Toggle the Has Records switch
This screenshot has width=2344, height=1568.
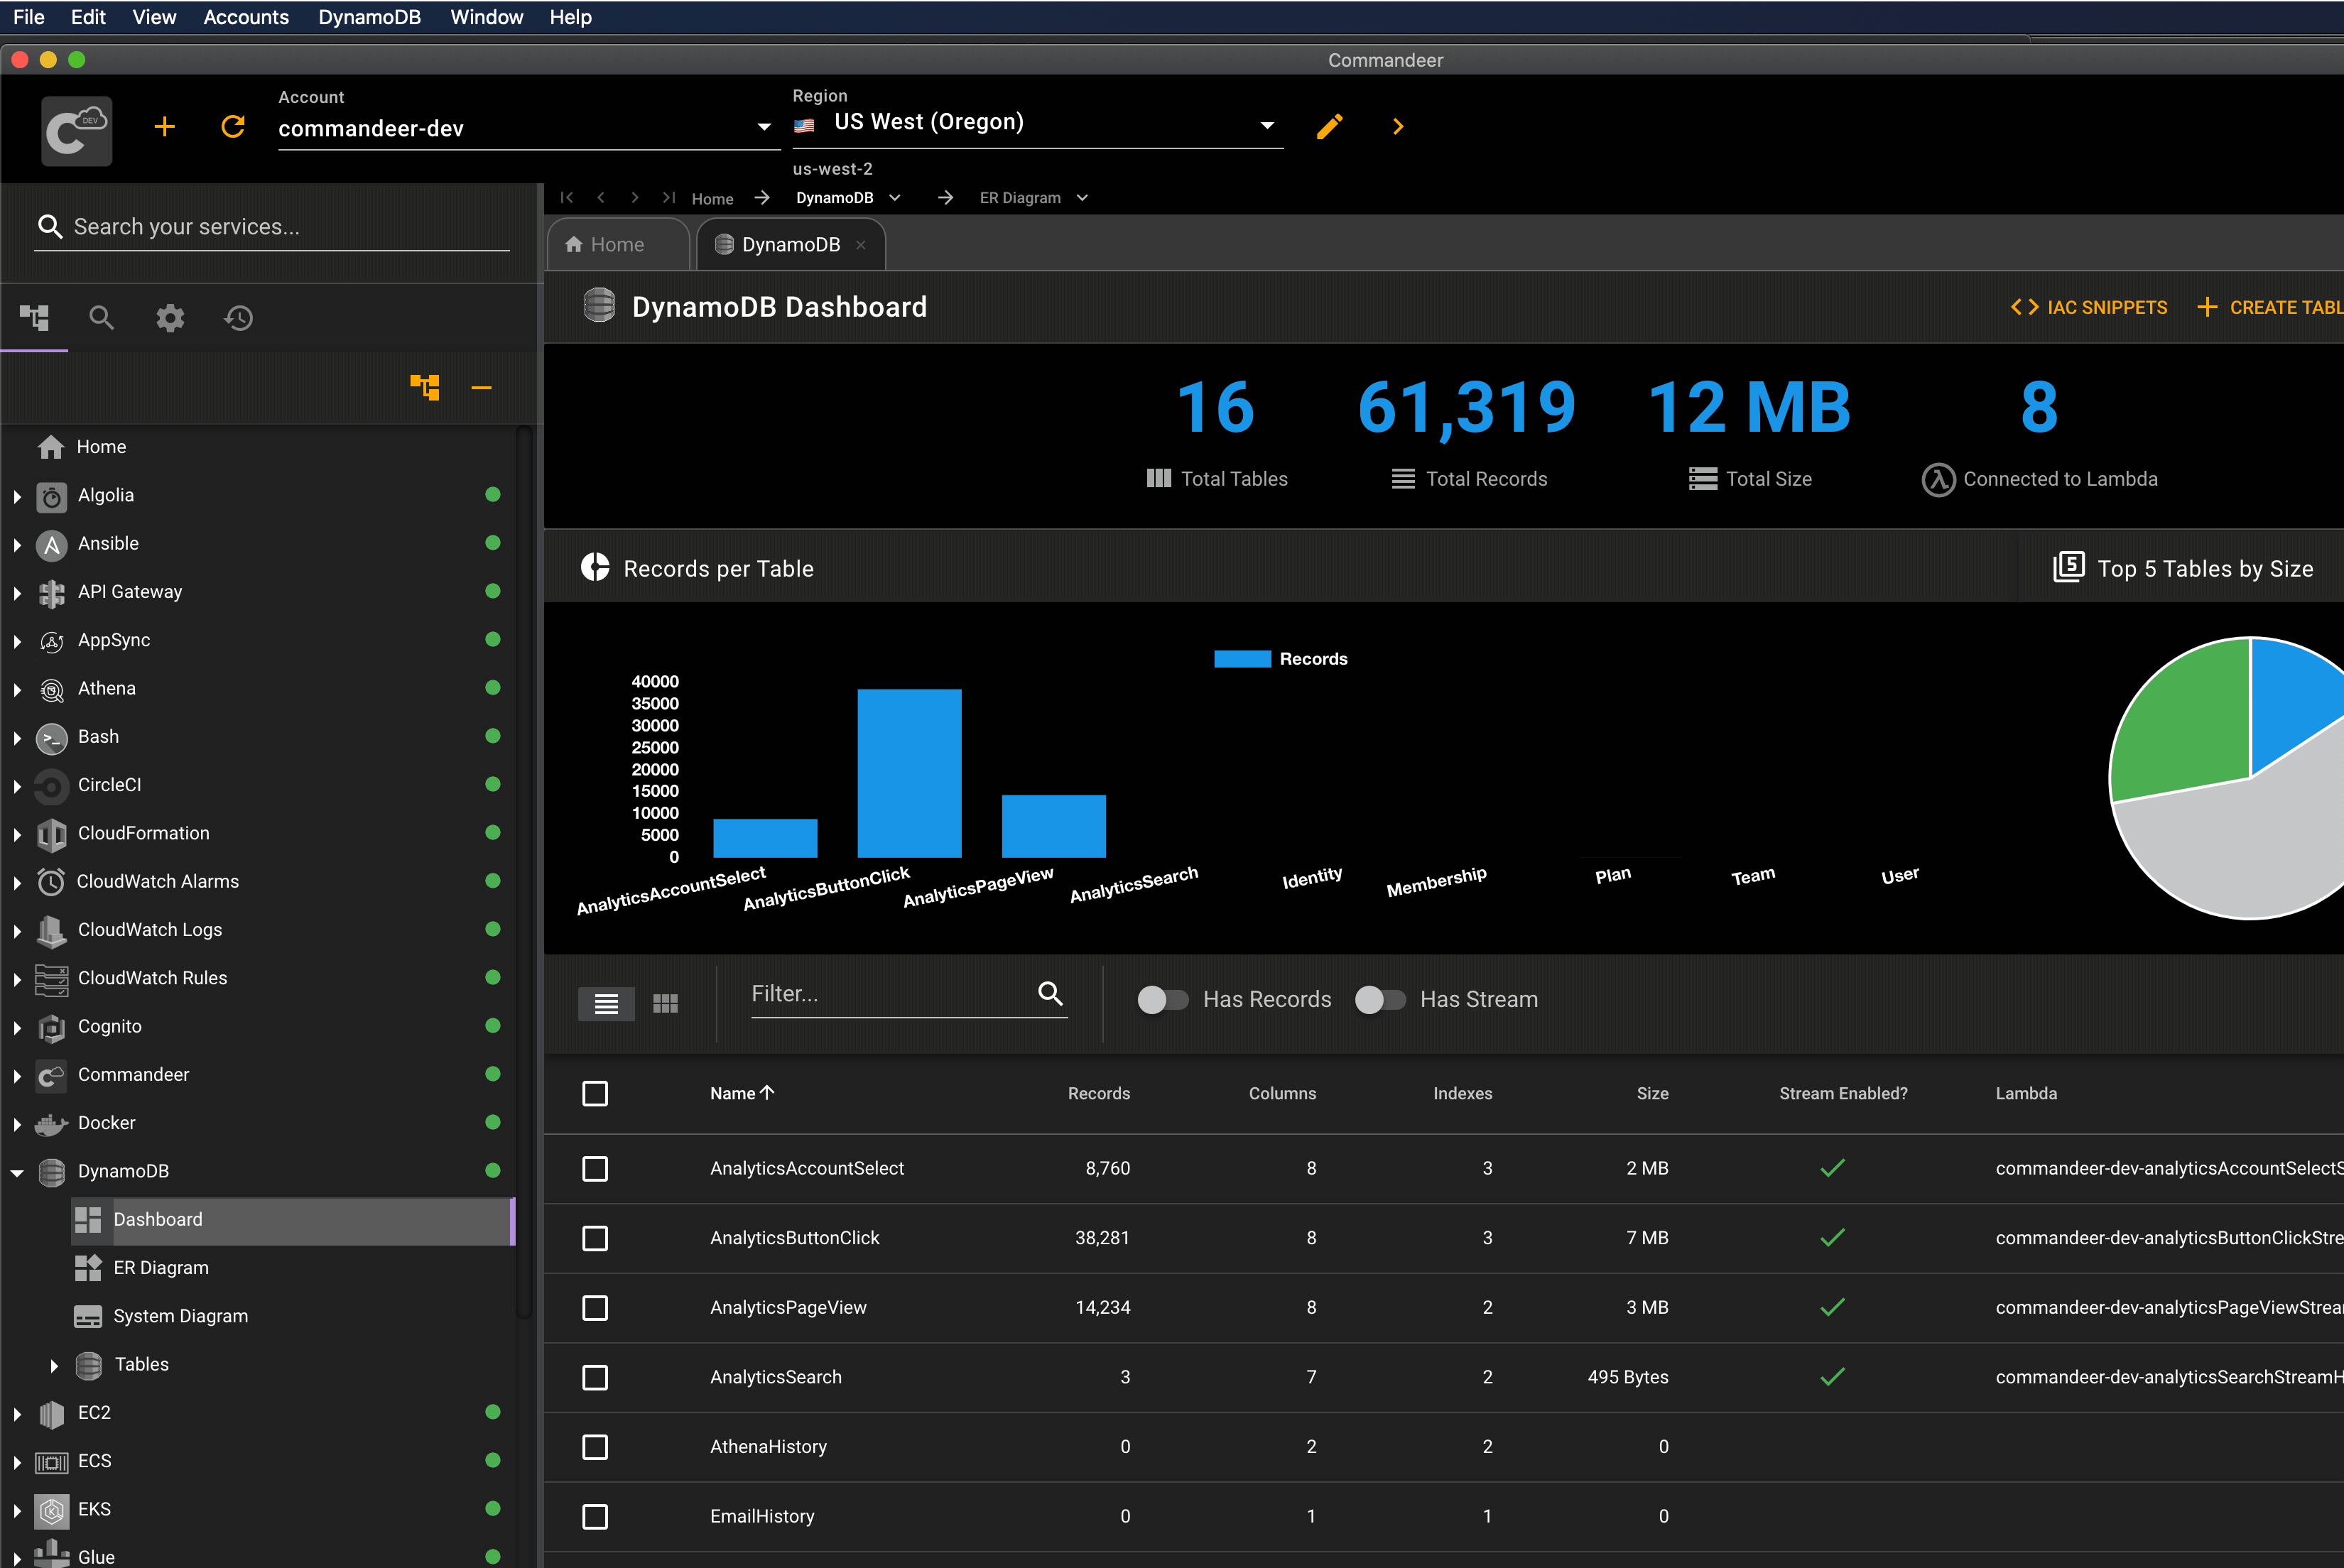click(x=1163, y=999)
